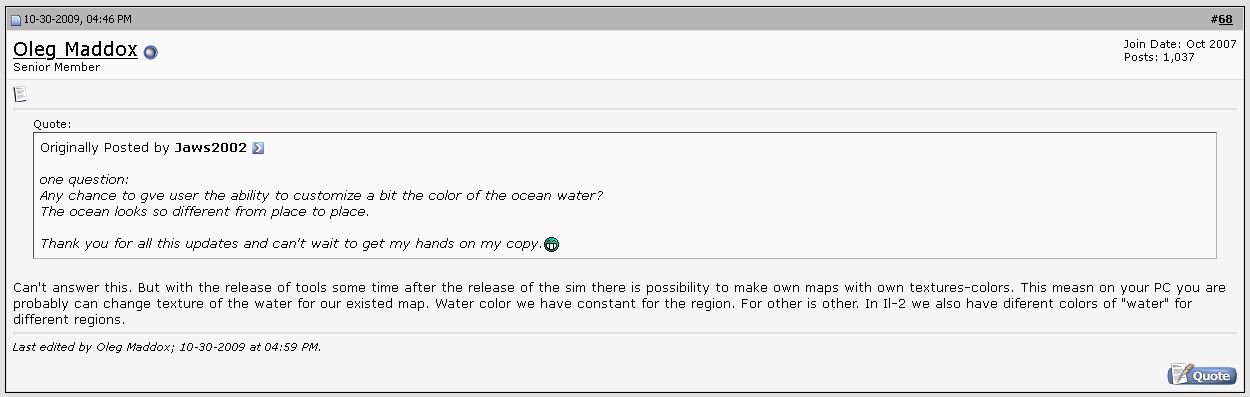Open original post via arrow beside Jaws2002
The image size is (1250, 397).
258,148
